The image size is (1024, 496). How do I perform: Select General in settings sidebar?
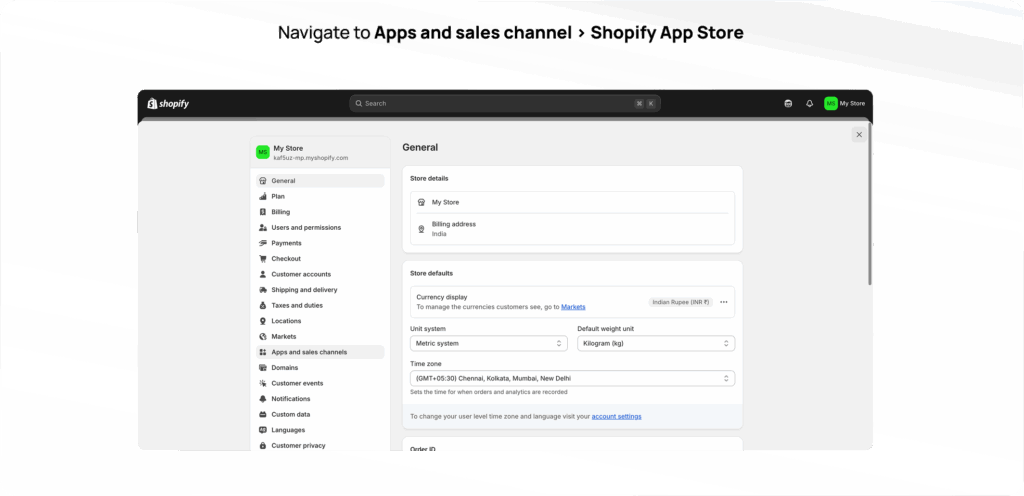coord(320,181)
